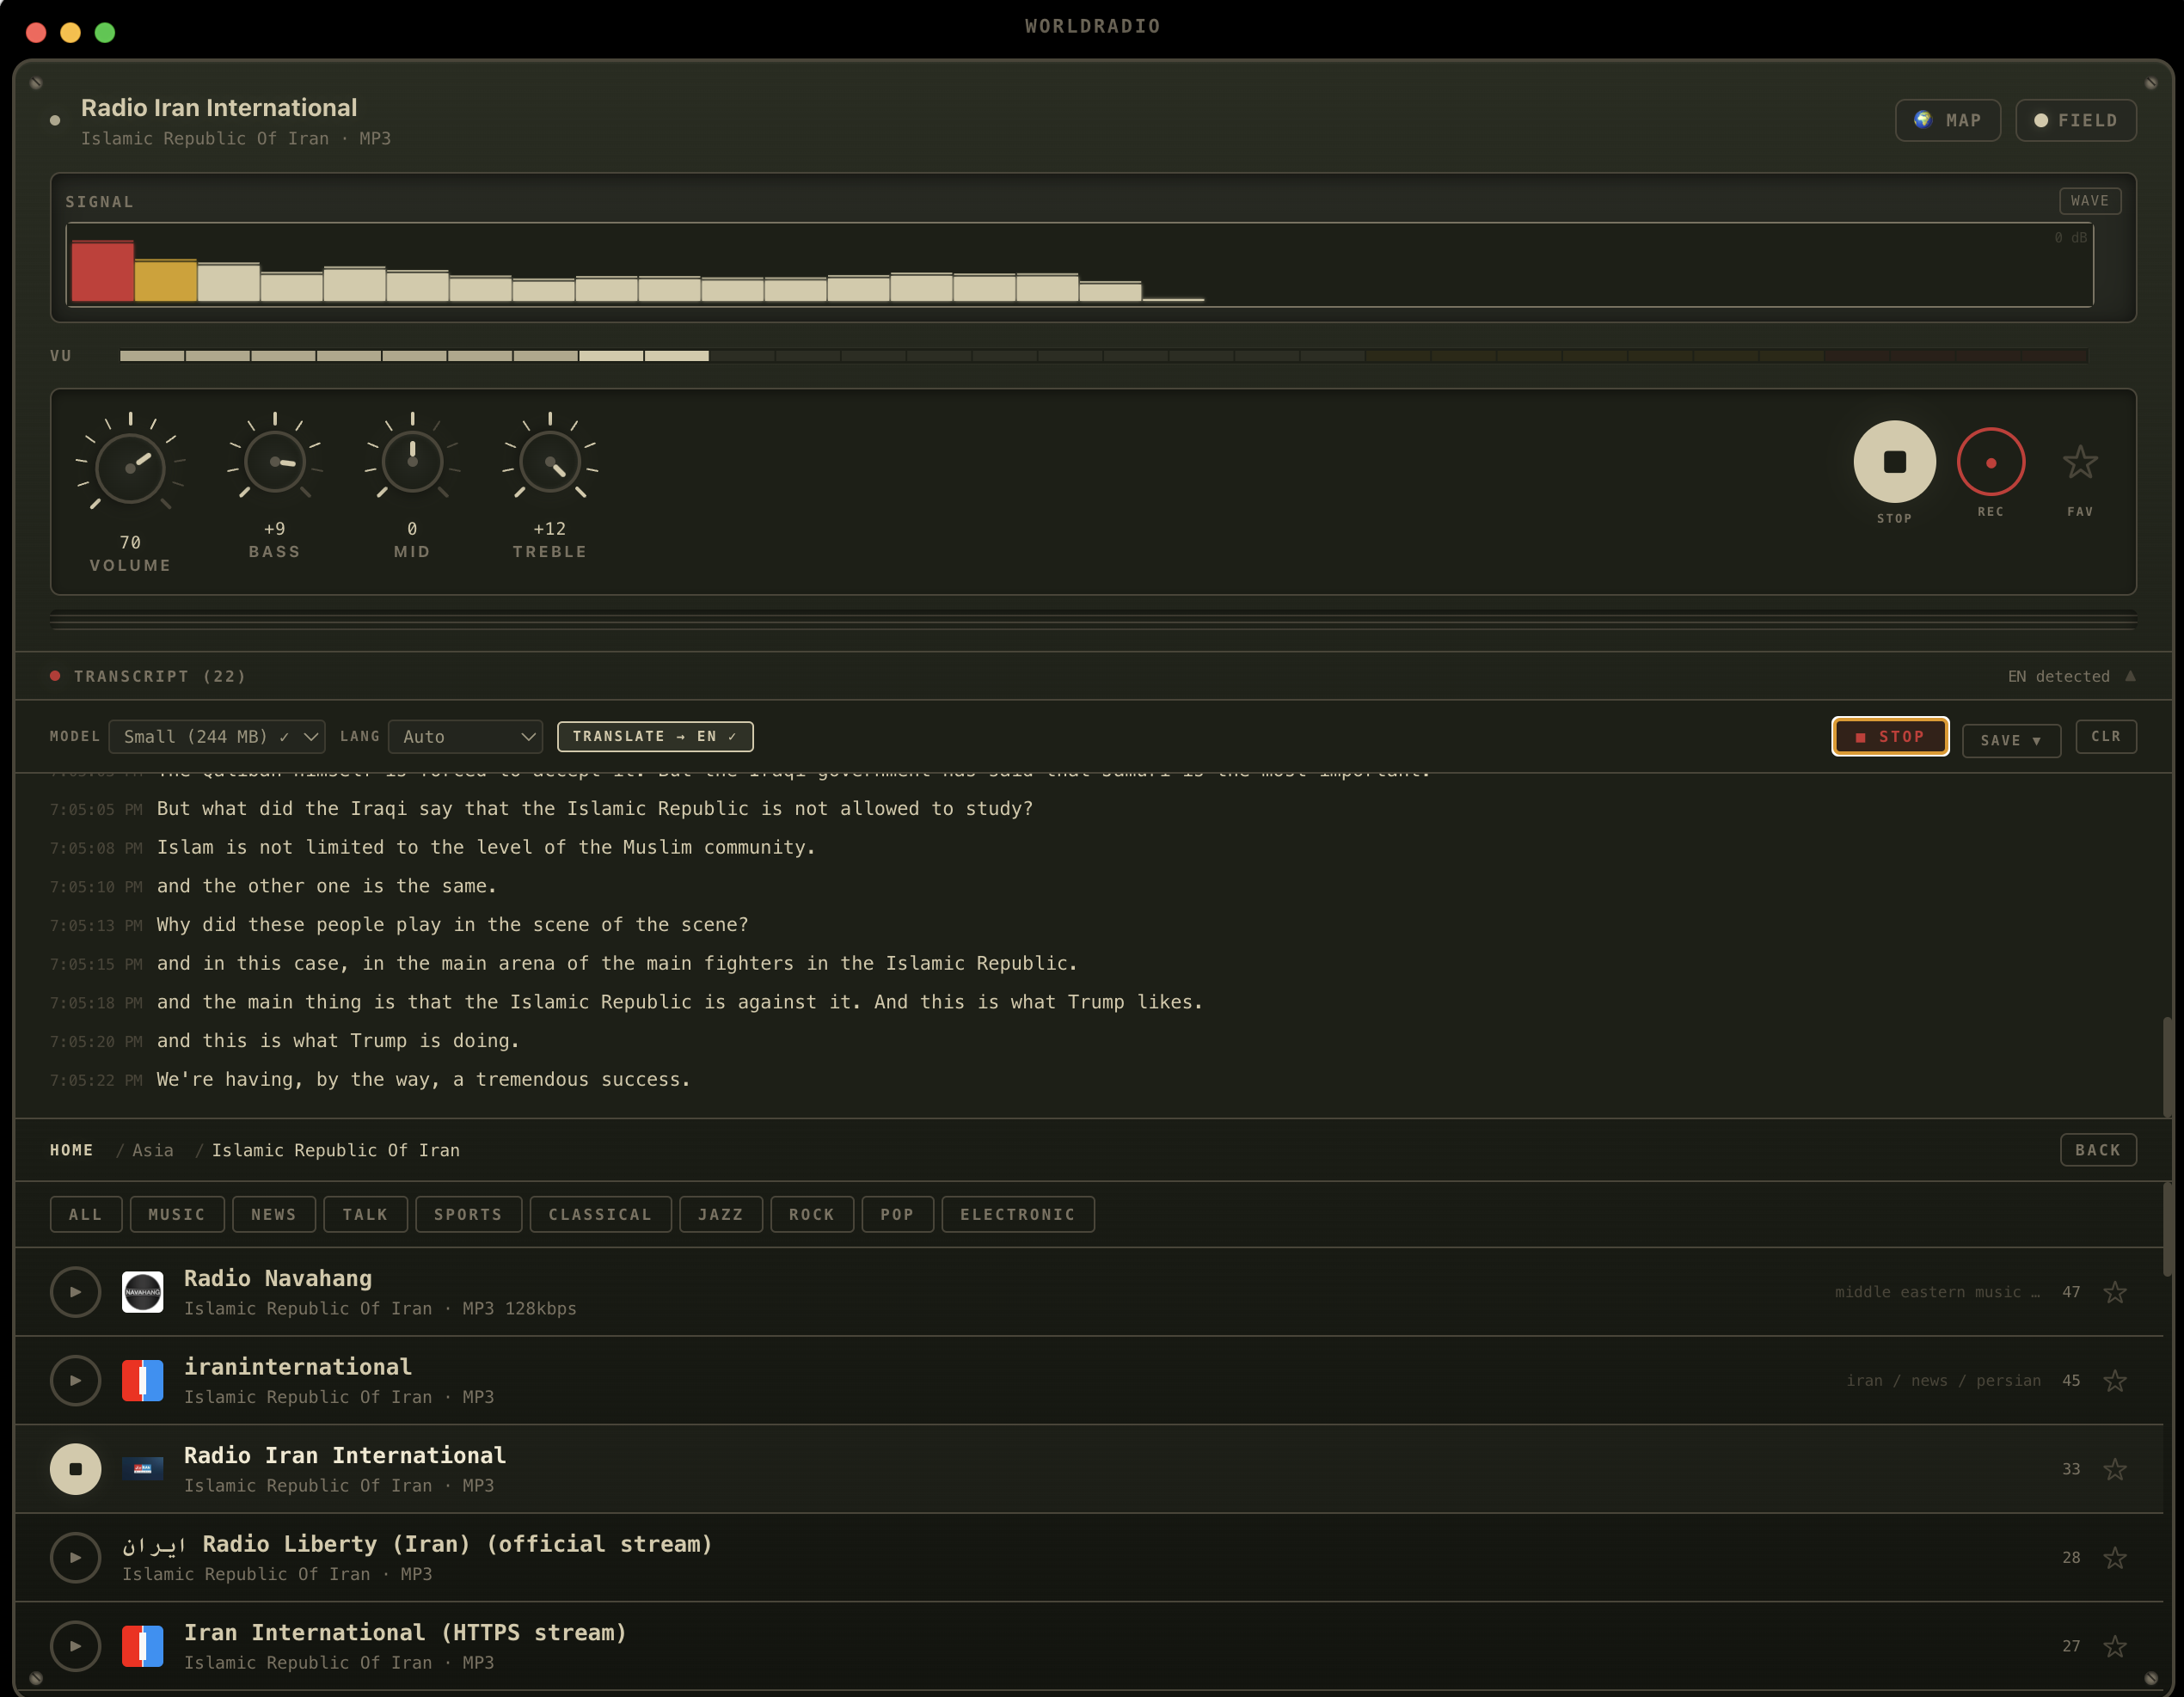Viewport: 2184px width, 1697px height.
Task: Filter stations by NEWS genre
Action: (x=274, y=1214)
